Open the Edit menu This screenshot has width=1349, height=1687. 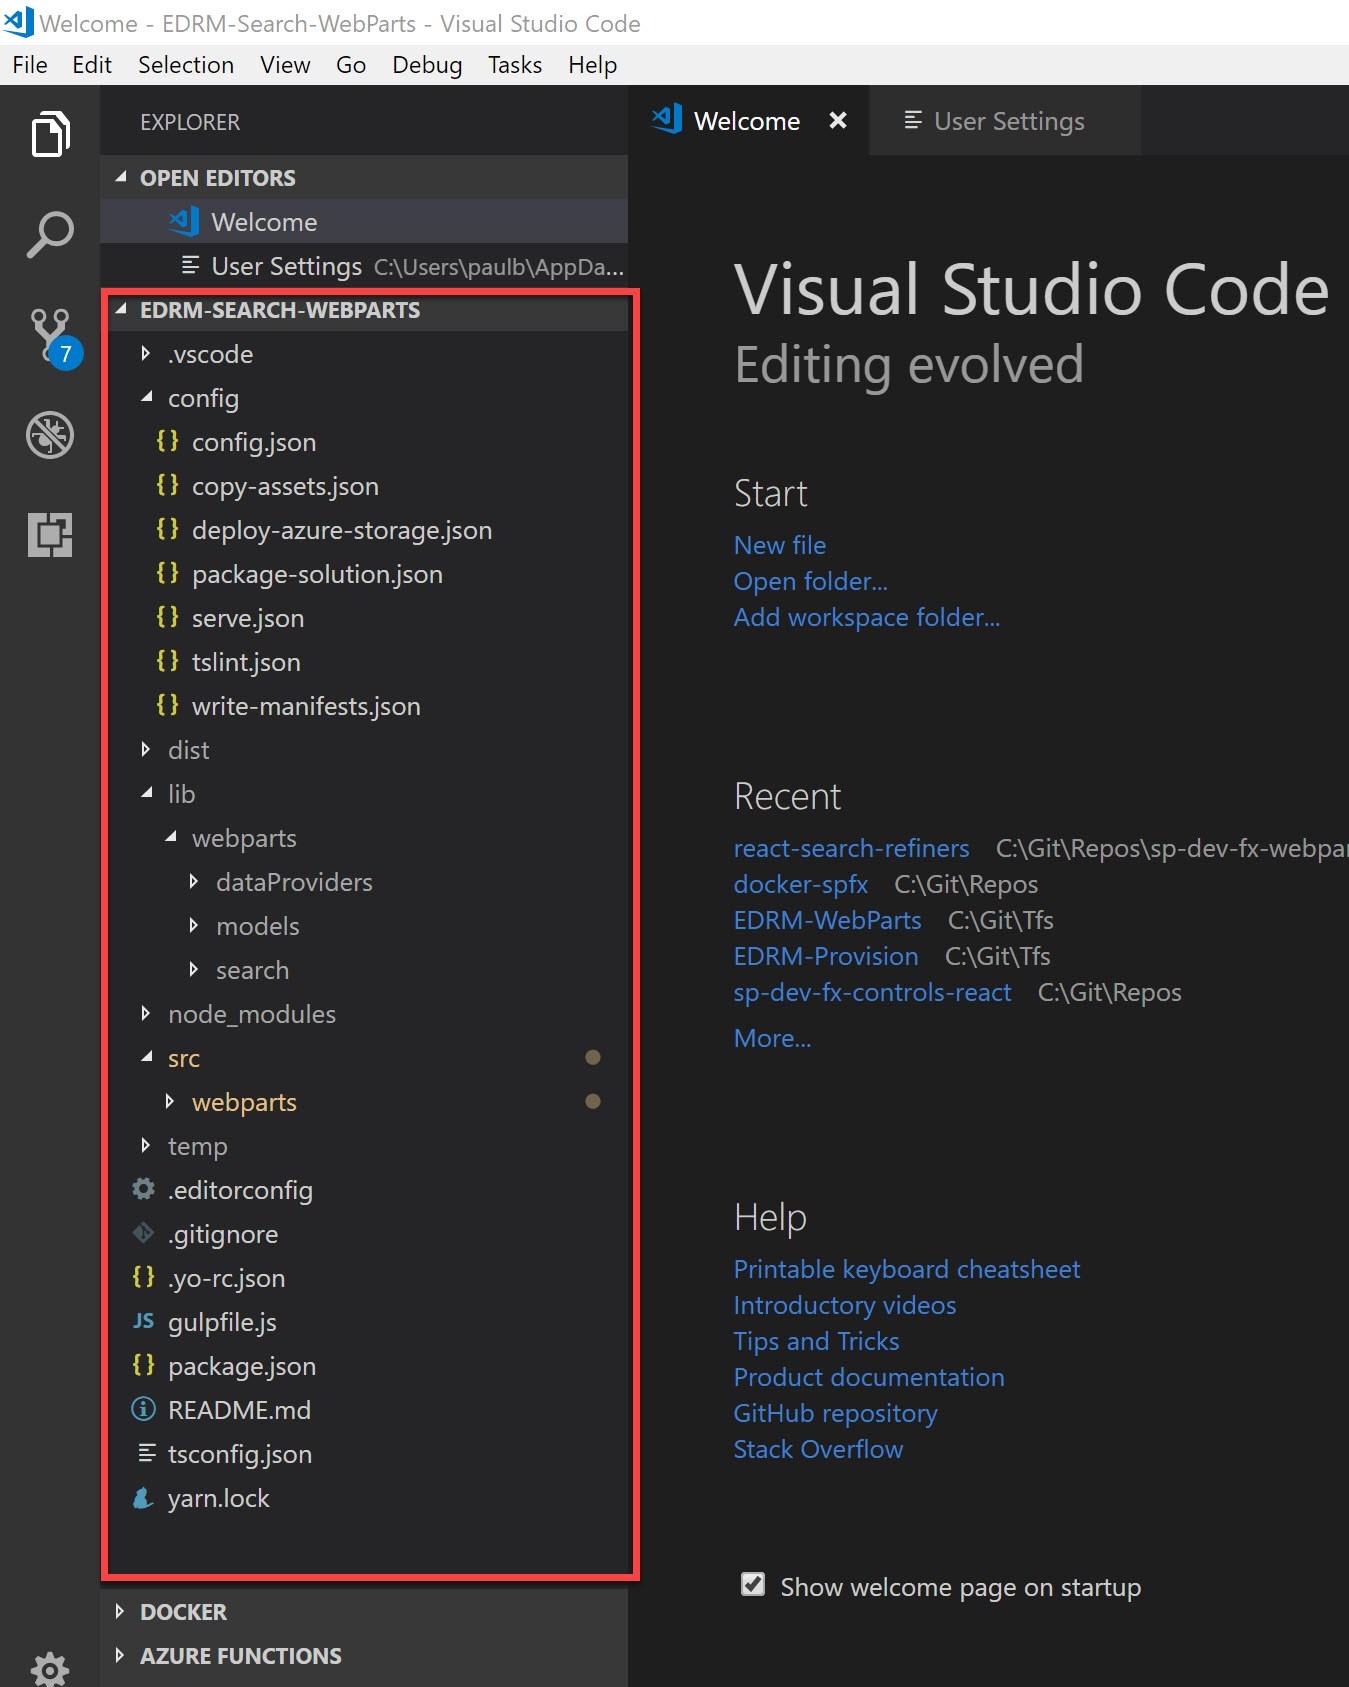tap(92, 65)
